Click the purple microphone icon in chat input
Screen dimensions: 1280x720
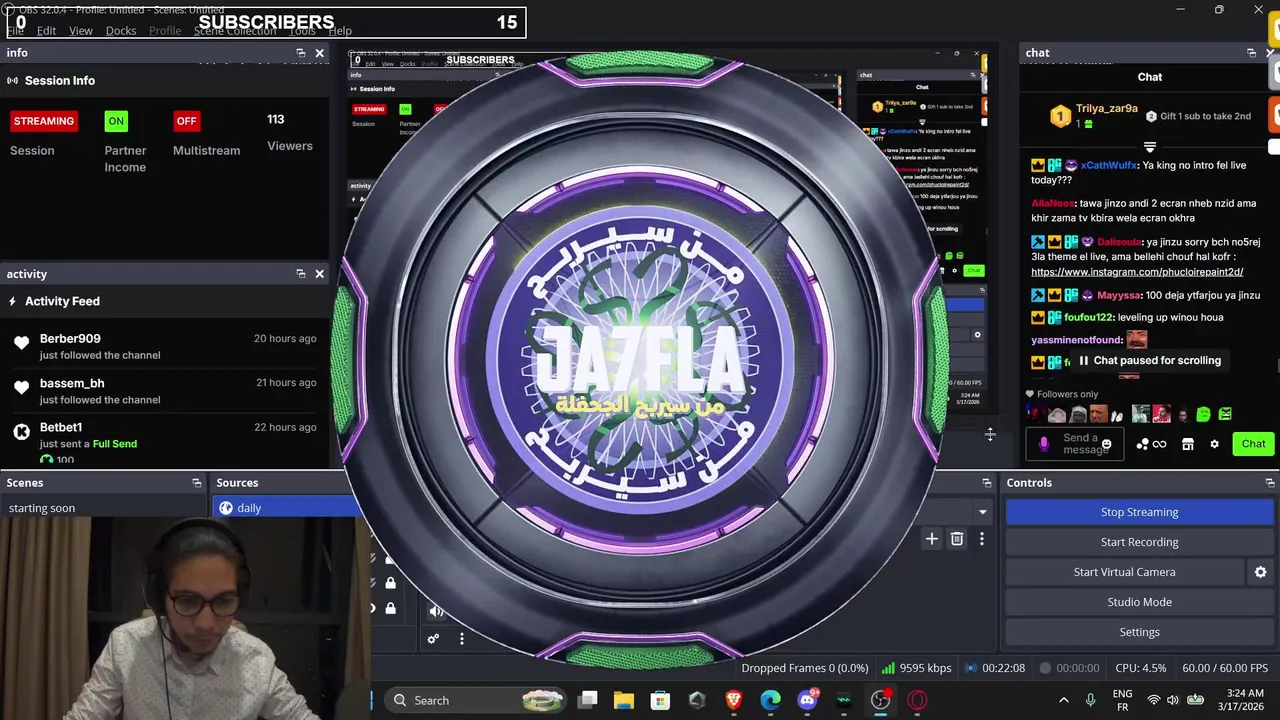click(x=1044, y=444)
